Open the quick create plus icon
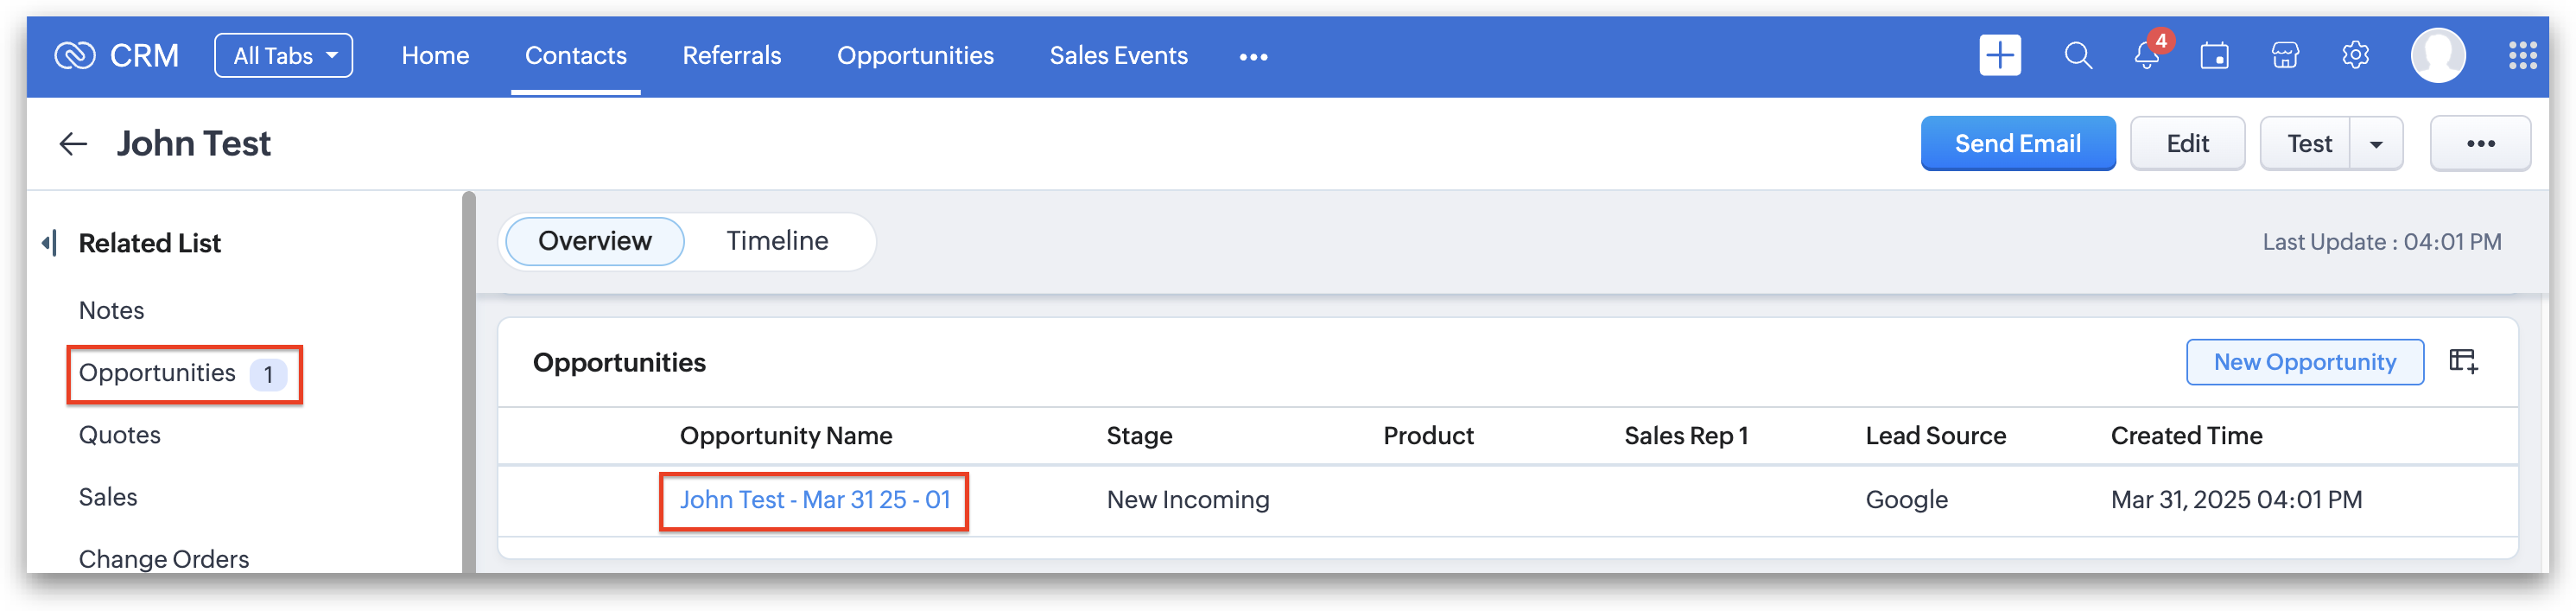Viewport: 2576px width, 611px height. pyautogui.click(x=1999, y=55)
